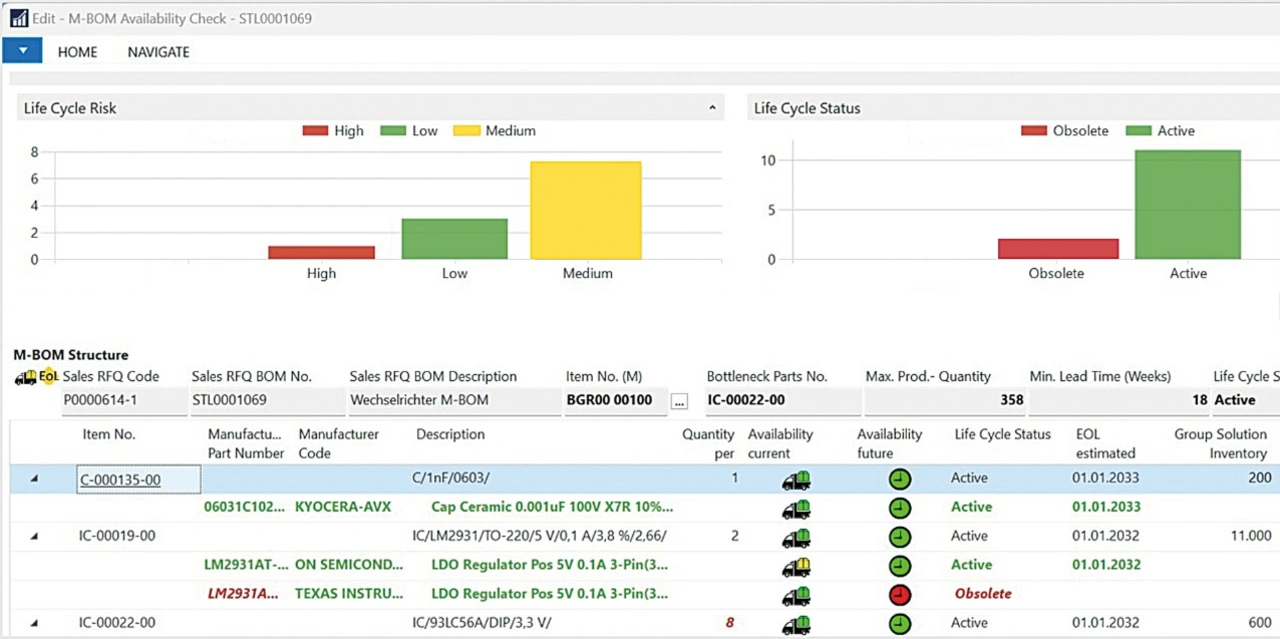The width and height of the screenshot is (1280, 639).
Task: Click the EOL truck icon beside Sales RFQ Code
Action: point(36,377)
